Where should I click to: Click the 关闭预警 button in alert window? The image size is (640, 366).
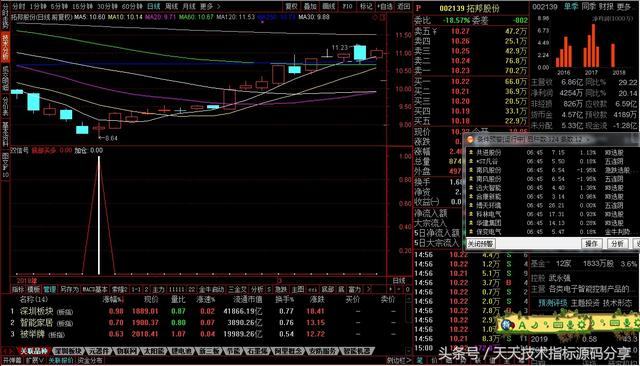coord(481,244)
